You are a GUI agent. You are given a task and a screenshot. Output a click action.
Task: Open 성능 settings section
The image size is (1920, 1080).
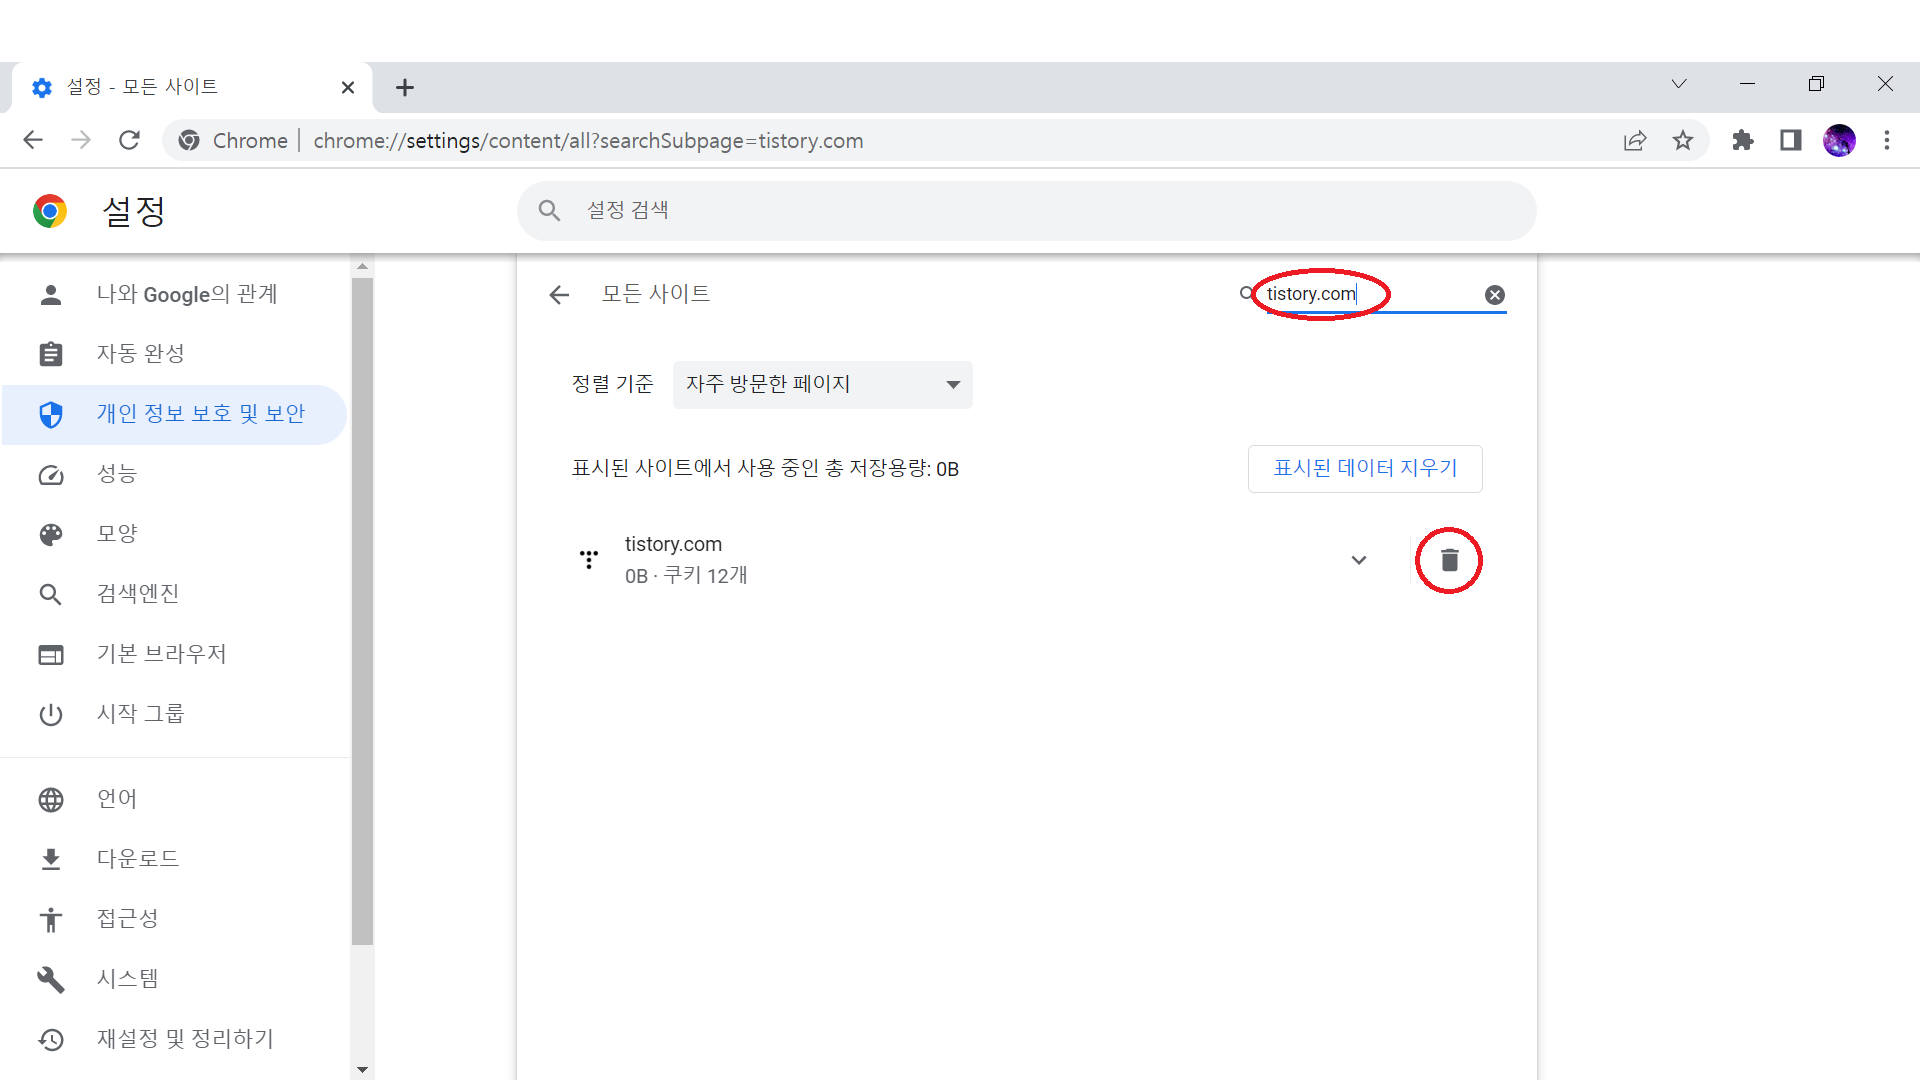(174, 474)
